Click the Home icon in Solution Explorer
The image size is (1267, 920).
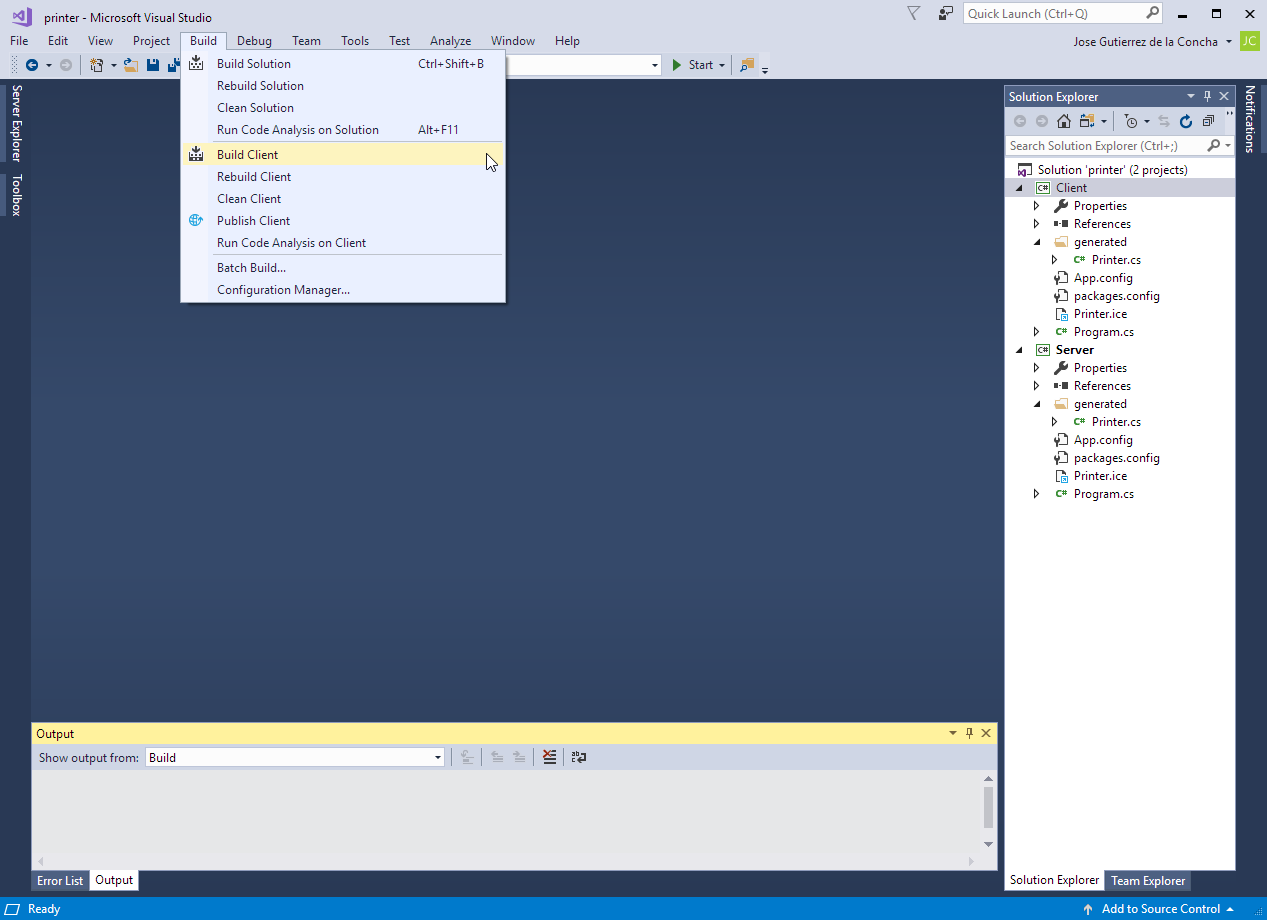click(1063, 121)
